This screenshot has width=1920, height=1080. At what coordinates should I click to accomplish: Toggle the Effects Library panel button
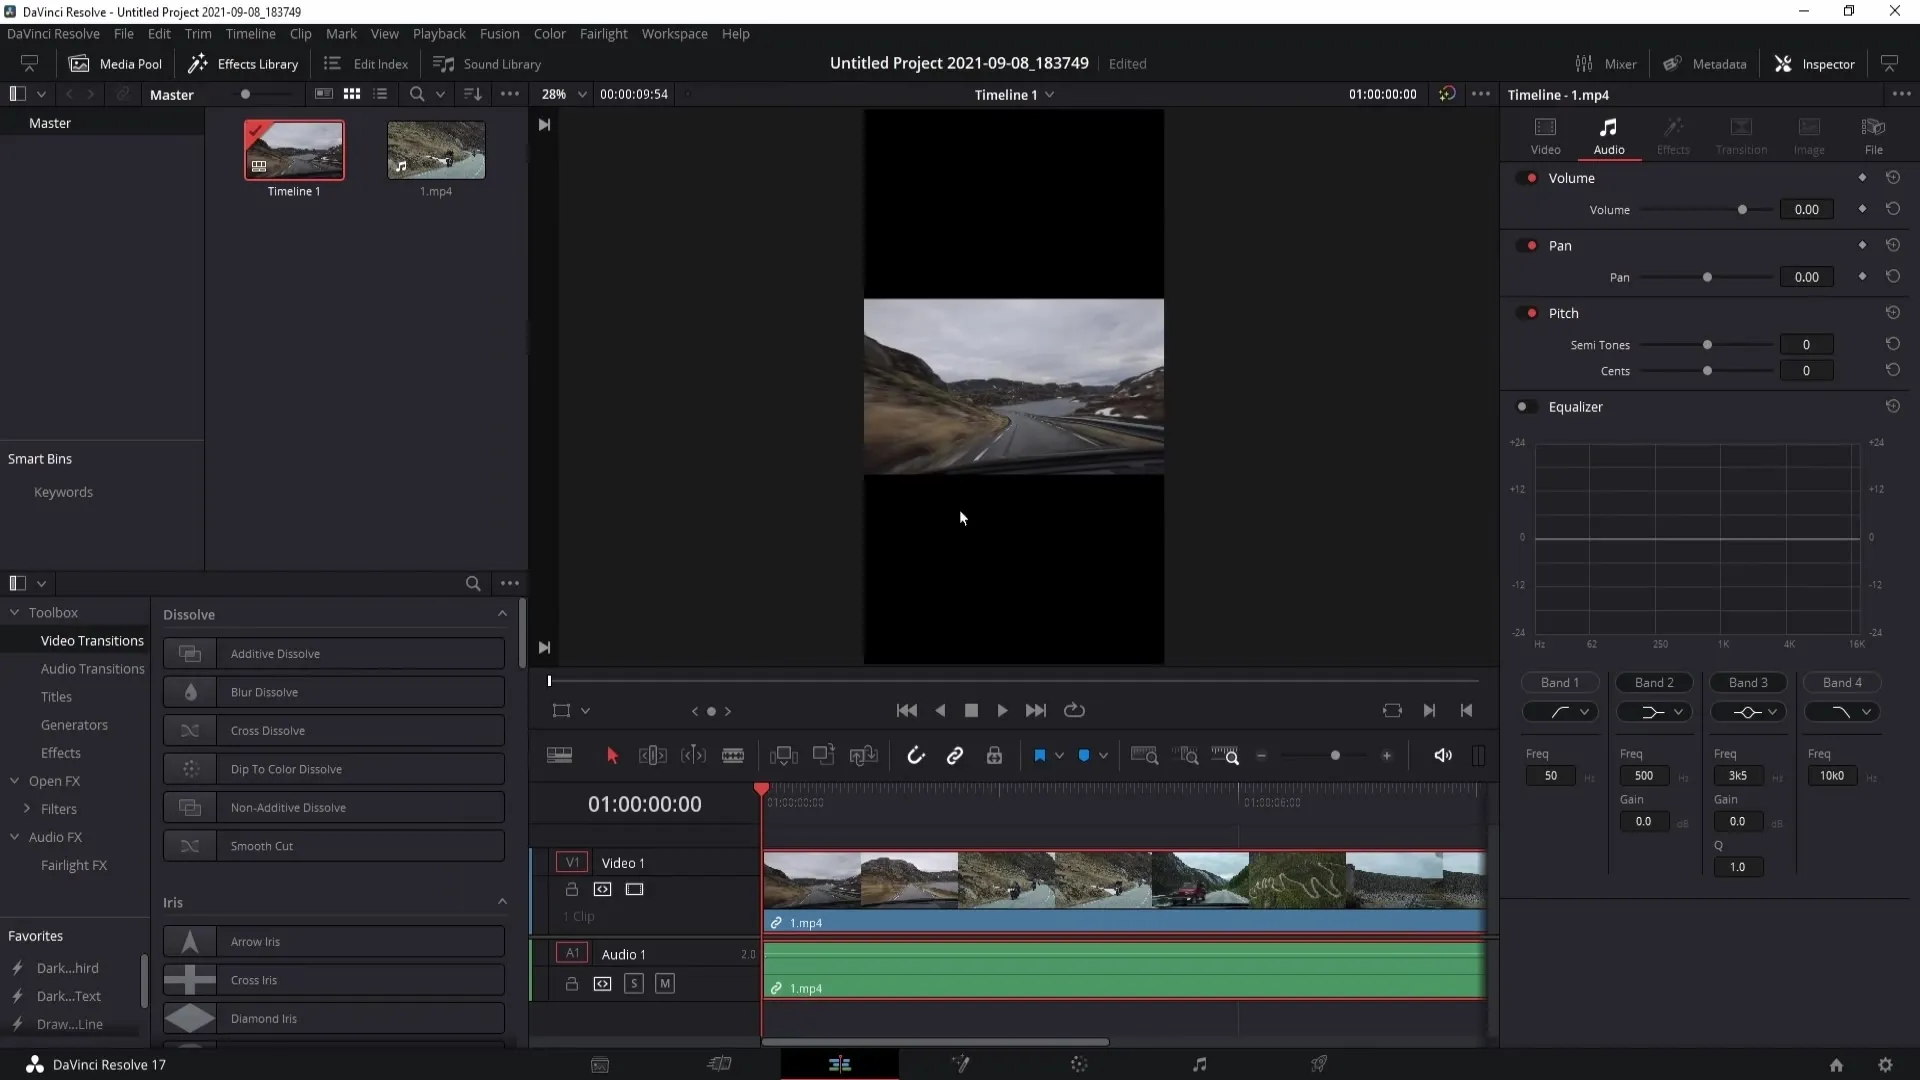click(243, 64)
